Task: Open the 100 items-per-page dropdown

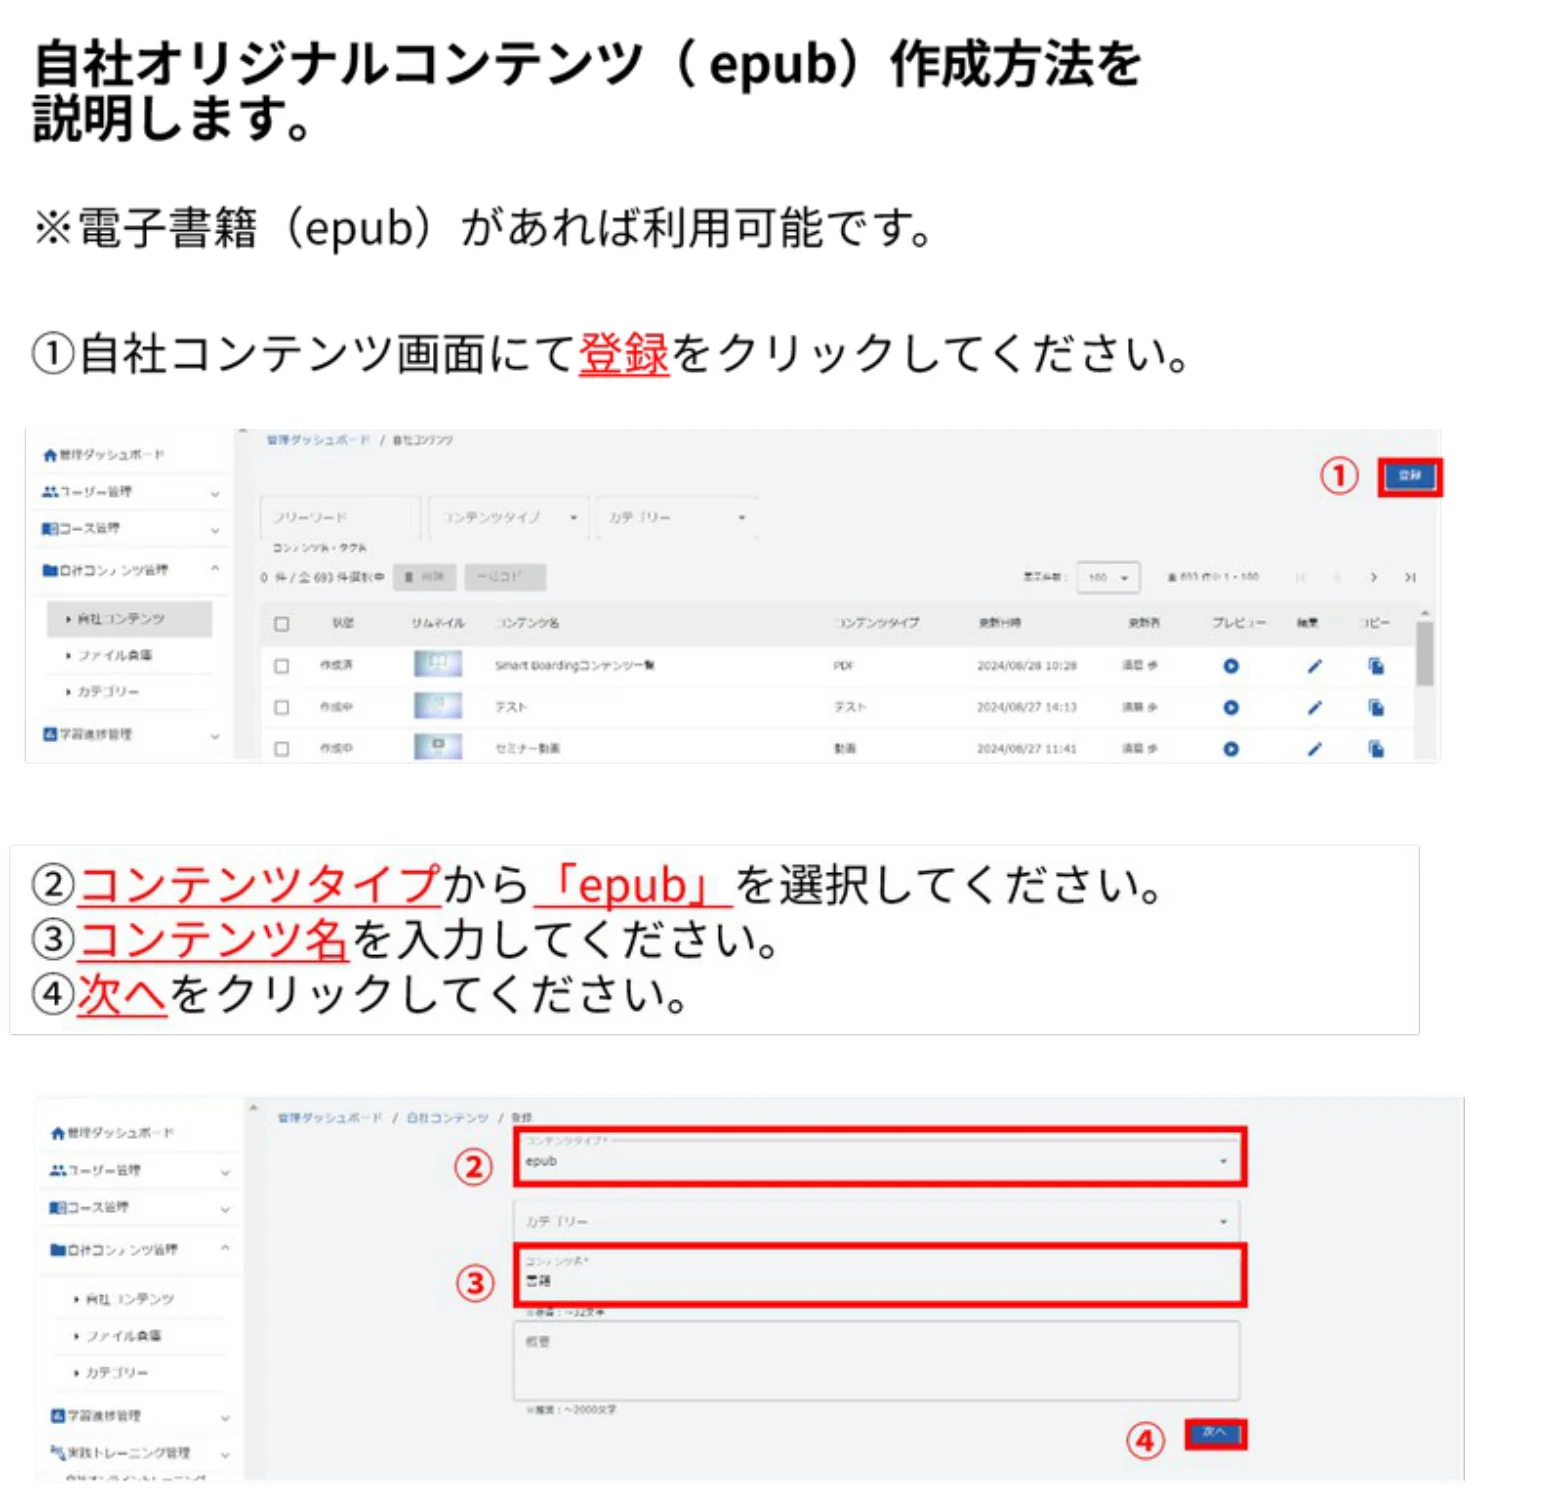Action: (x=1108, y=577)
